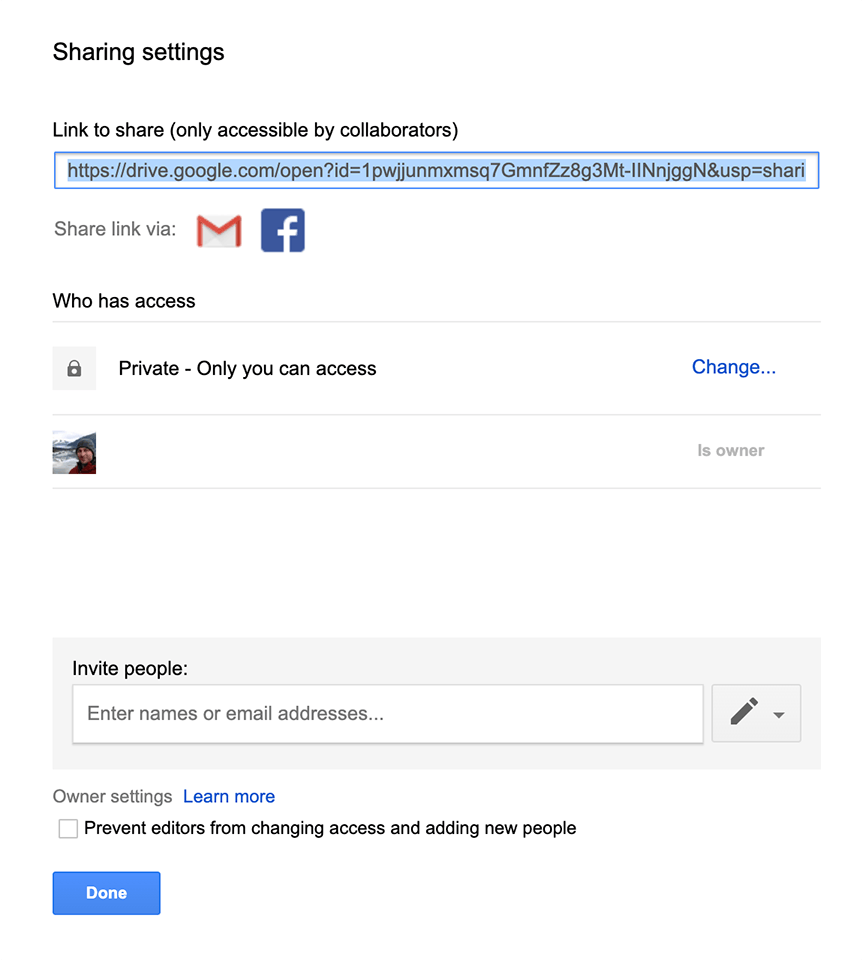Click the Who has access heading
The width and height of the screenshot is (863, 960).
tap(124, 301)
